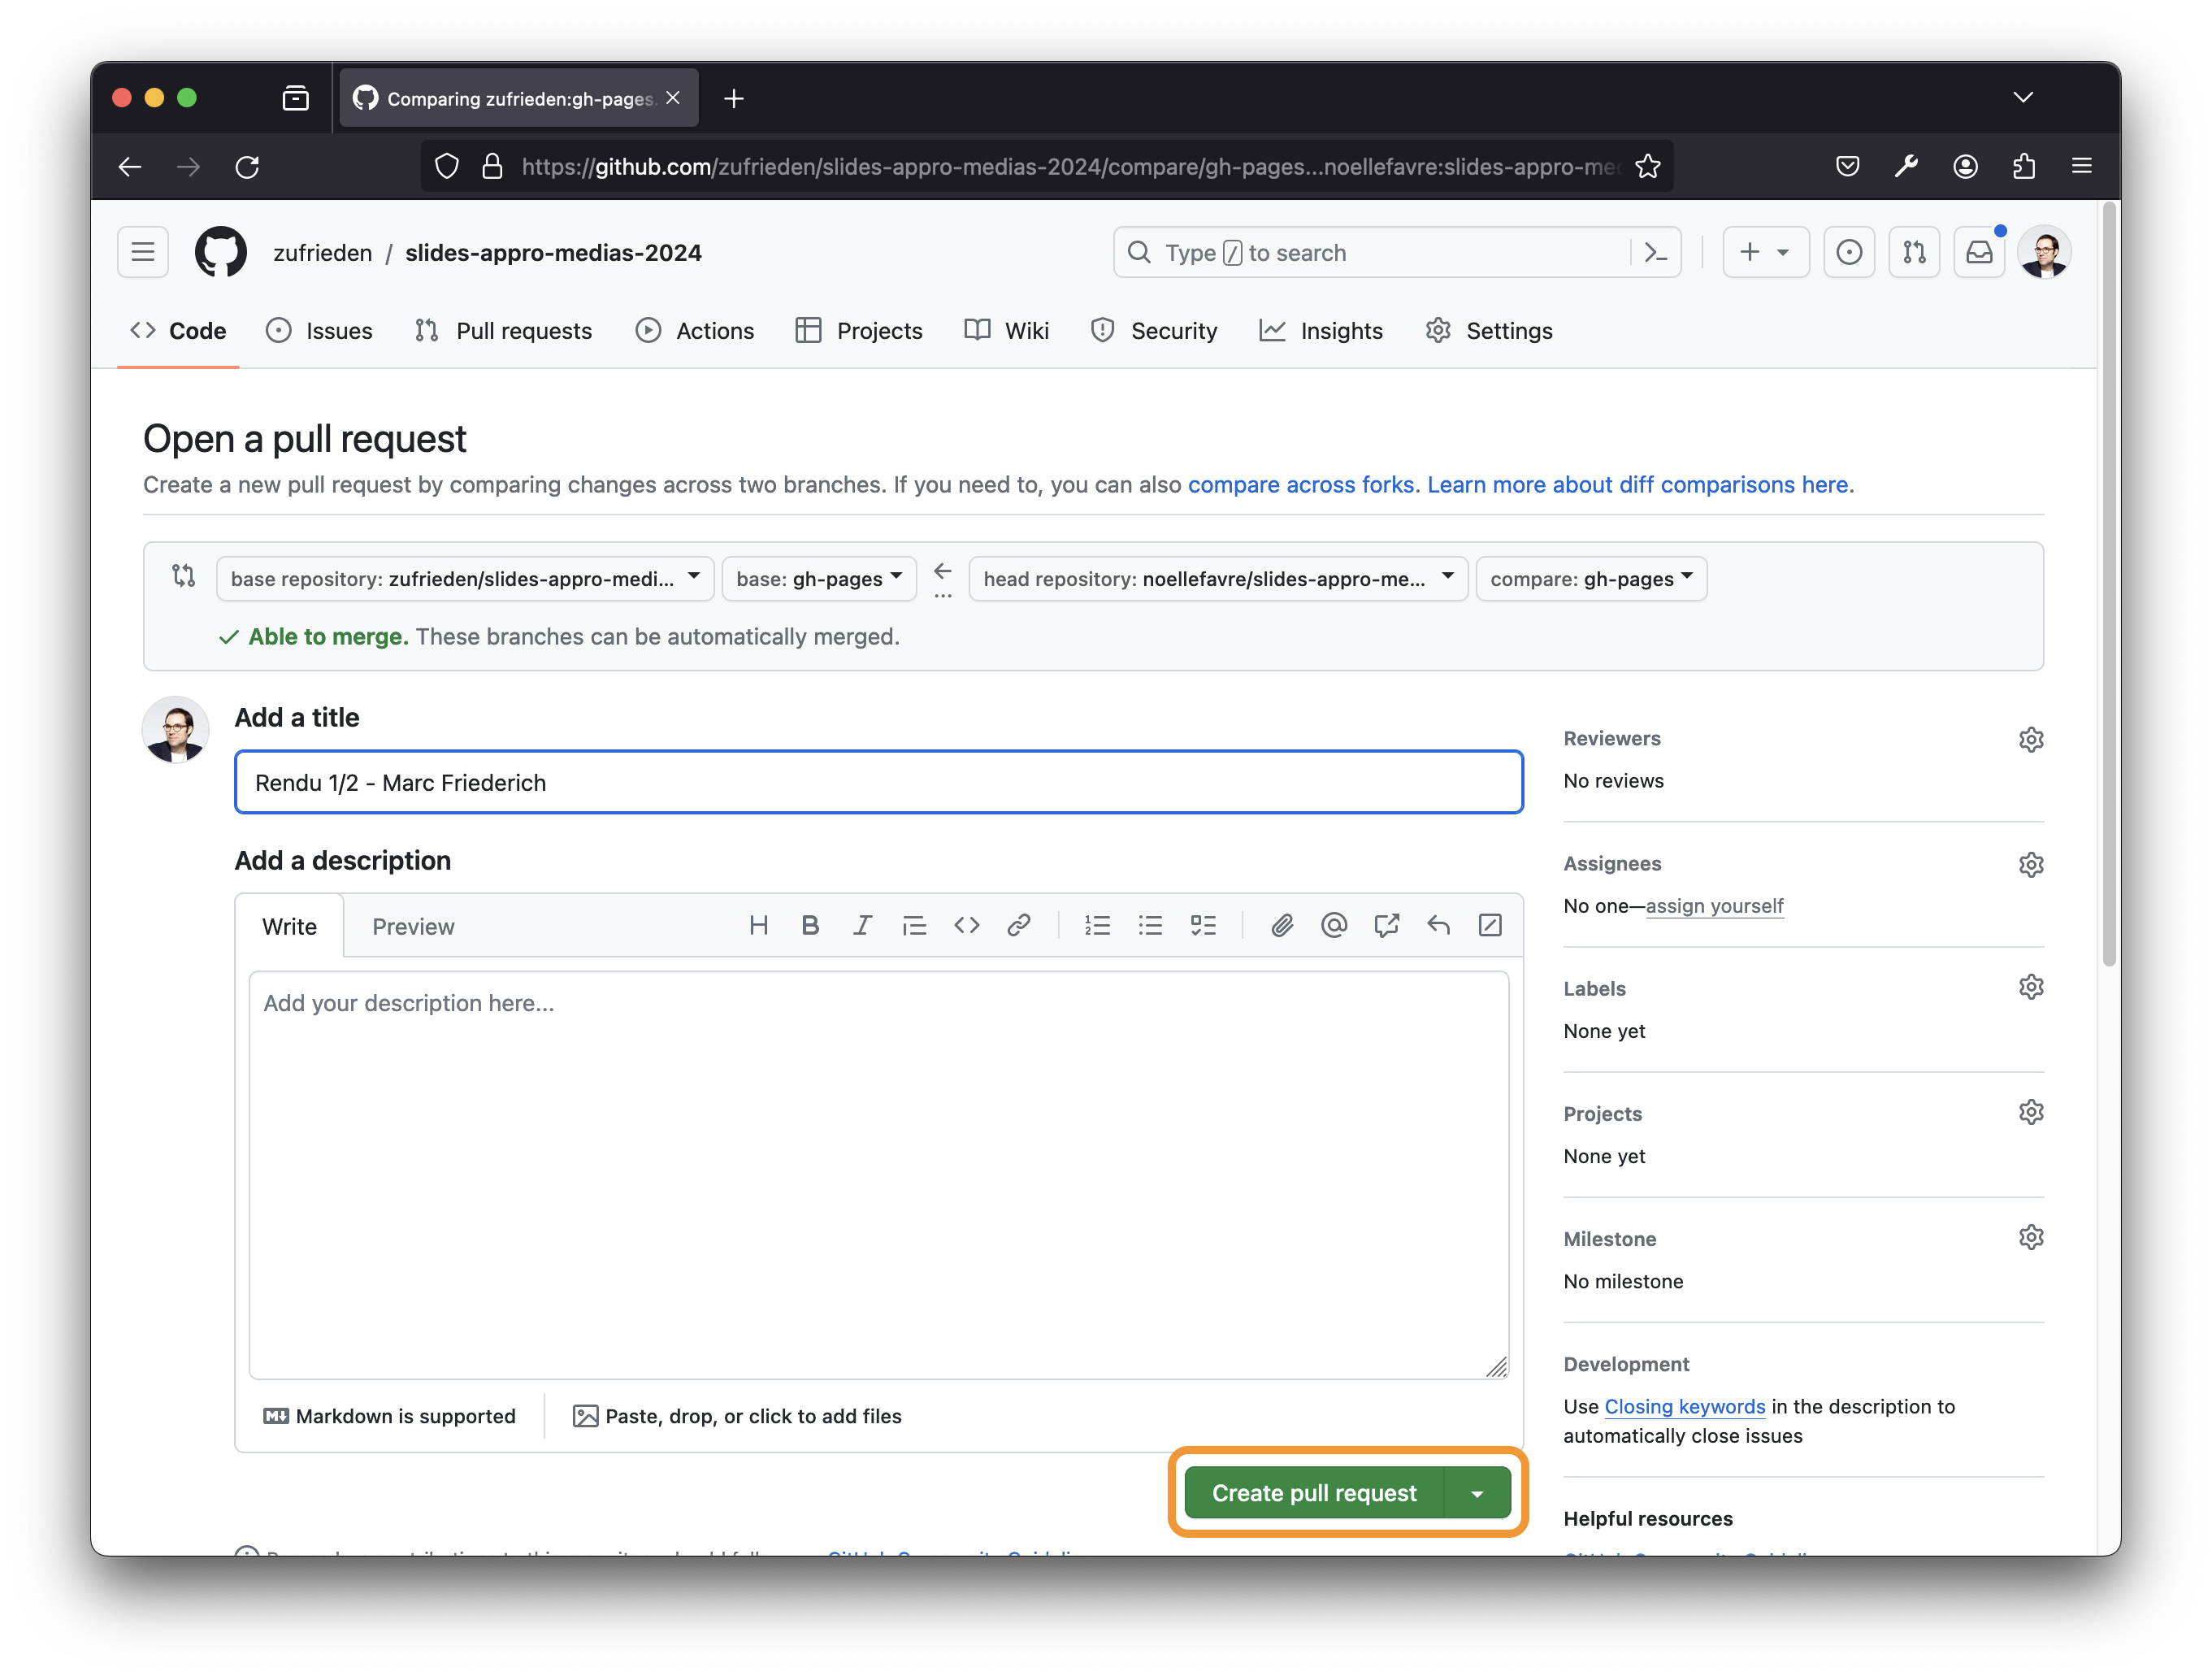Open the notifications inbox icon
This screenshot has width=2212, height=1676.
pos(1979,252)
